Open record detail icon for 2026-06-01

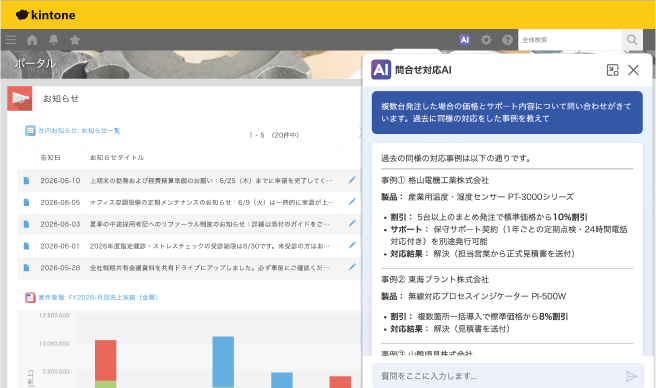pos(26,246)
